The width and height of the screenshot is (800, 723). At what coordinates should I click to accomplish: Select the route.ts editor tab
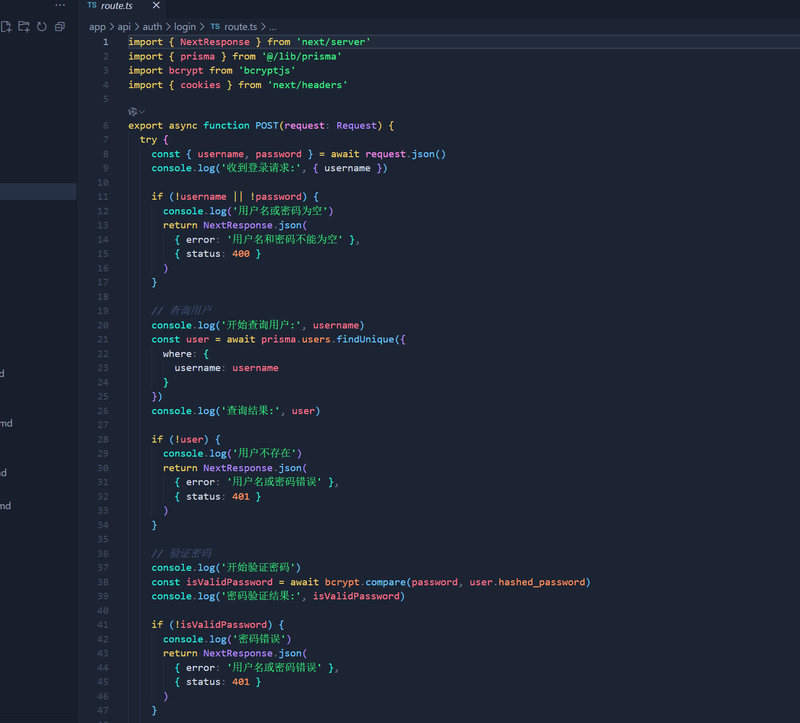click(124, 6)
